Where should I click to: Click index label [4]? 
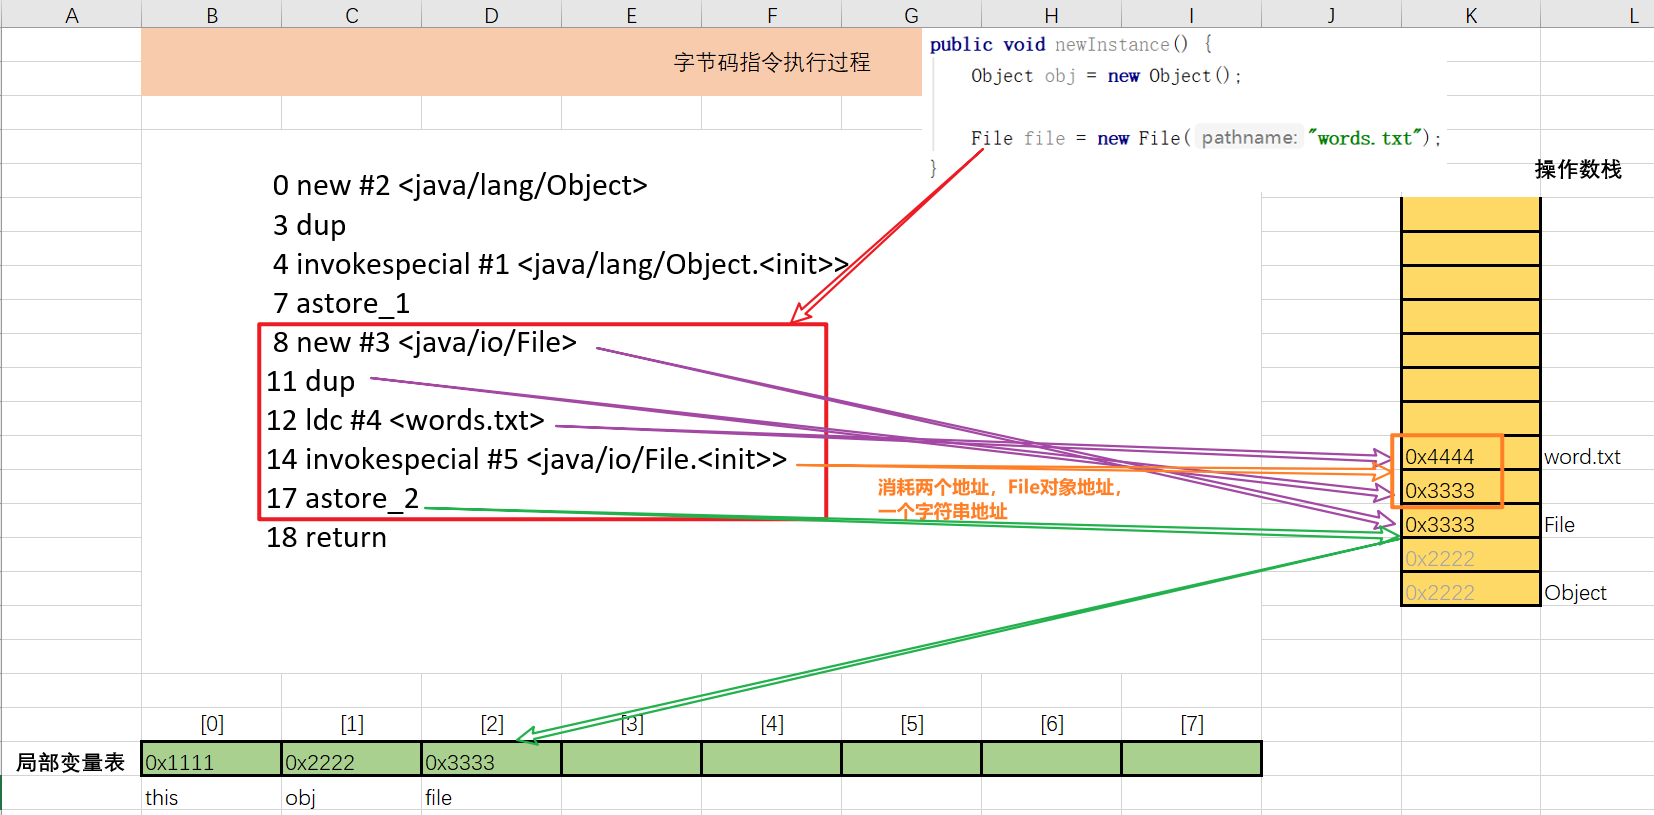pos(772,723)
